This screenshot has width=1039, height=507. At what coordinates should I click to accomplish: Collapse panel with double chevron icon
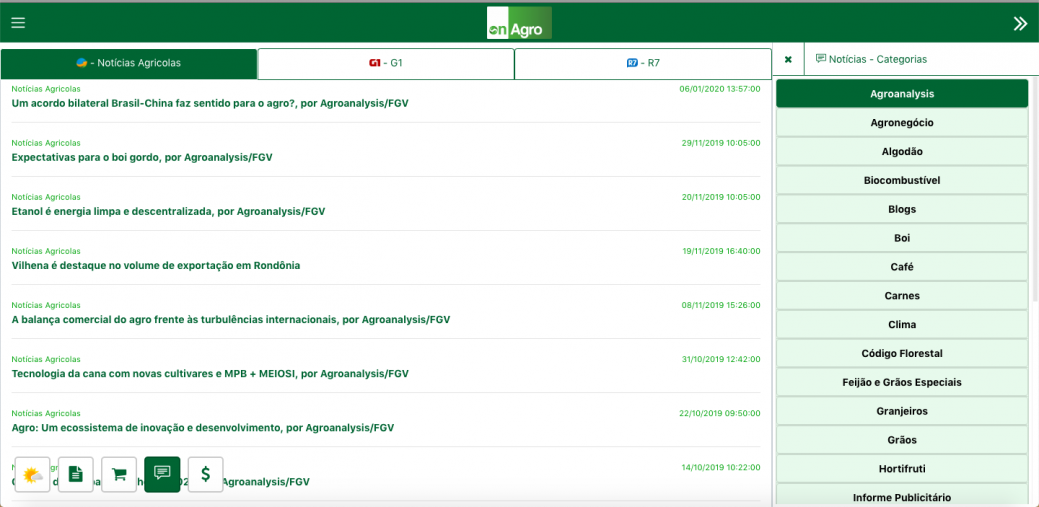point(1020,23)
